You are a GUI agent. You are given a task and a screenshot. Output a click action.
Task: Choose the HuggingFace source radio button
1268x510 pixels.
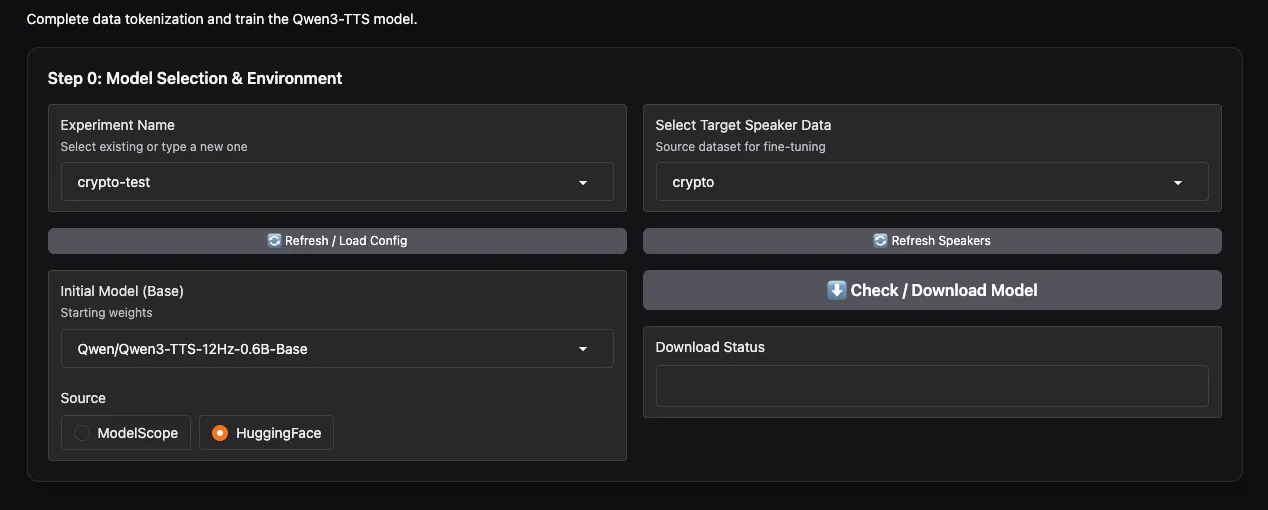pyautogui.click(x=220, y=433)
